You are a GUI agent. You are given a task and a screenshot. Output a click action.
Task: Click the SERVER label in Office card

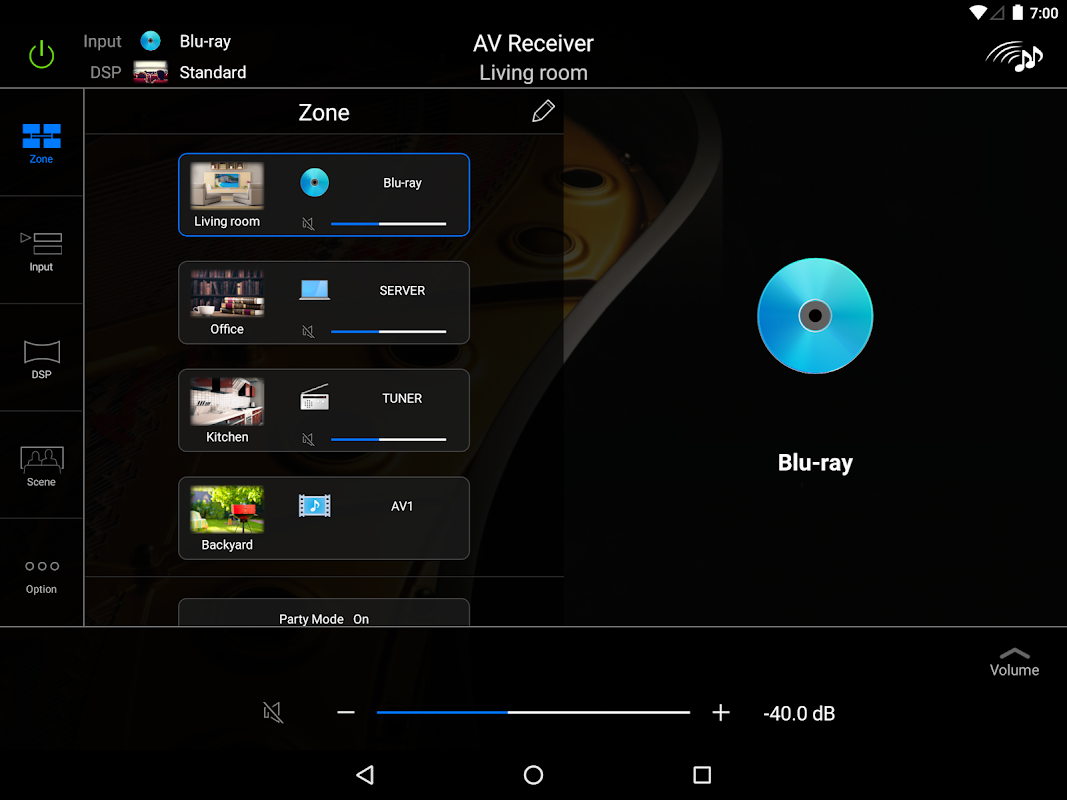(402, 290)
